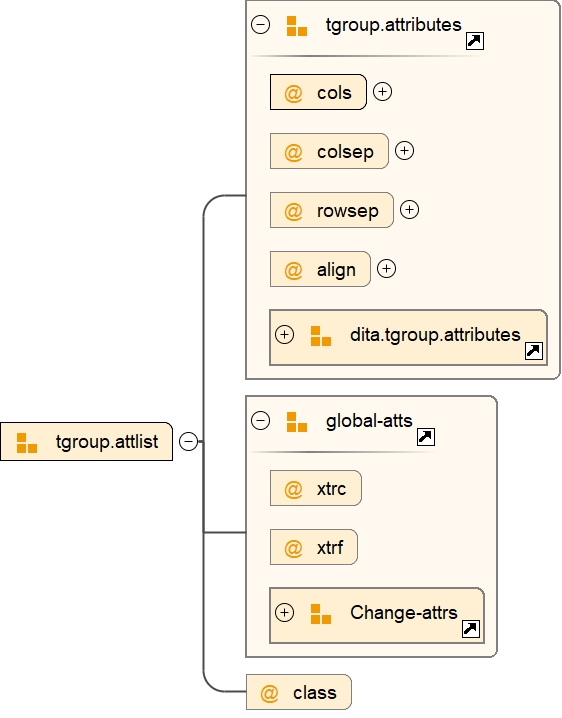Select the align attribute label
Image resolution: width=562 pixels, height=718 pixels.
coord(336,270)
